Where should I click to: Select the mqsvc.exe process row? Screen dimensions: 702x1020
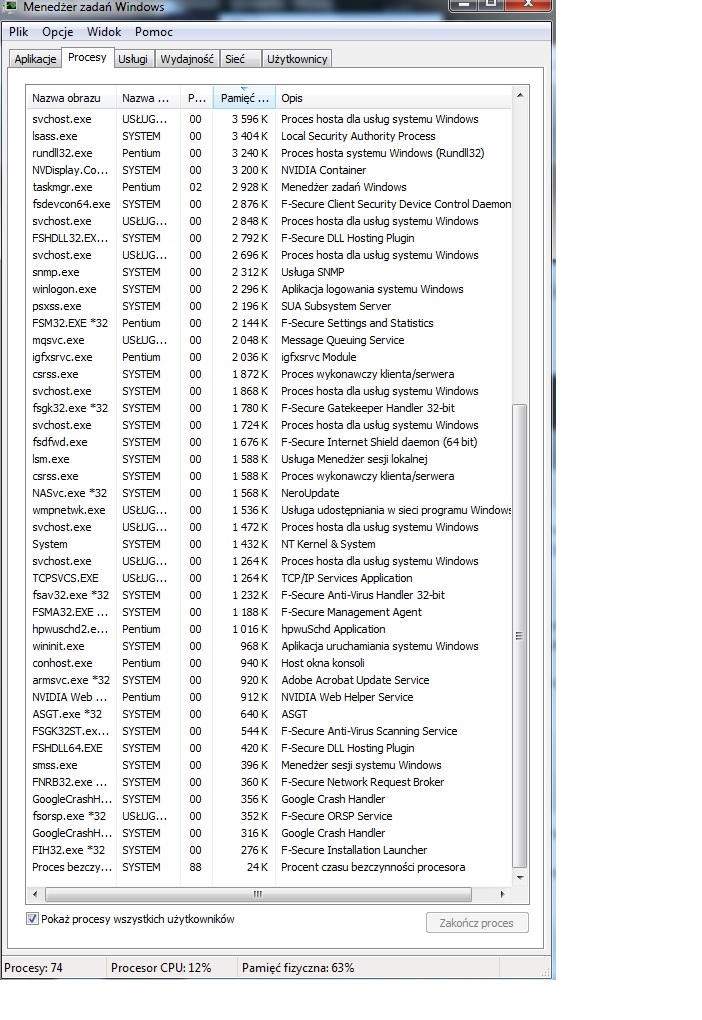point(269,340)
